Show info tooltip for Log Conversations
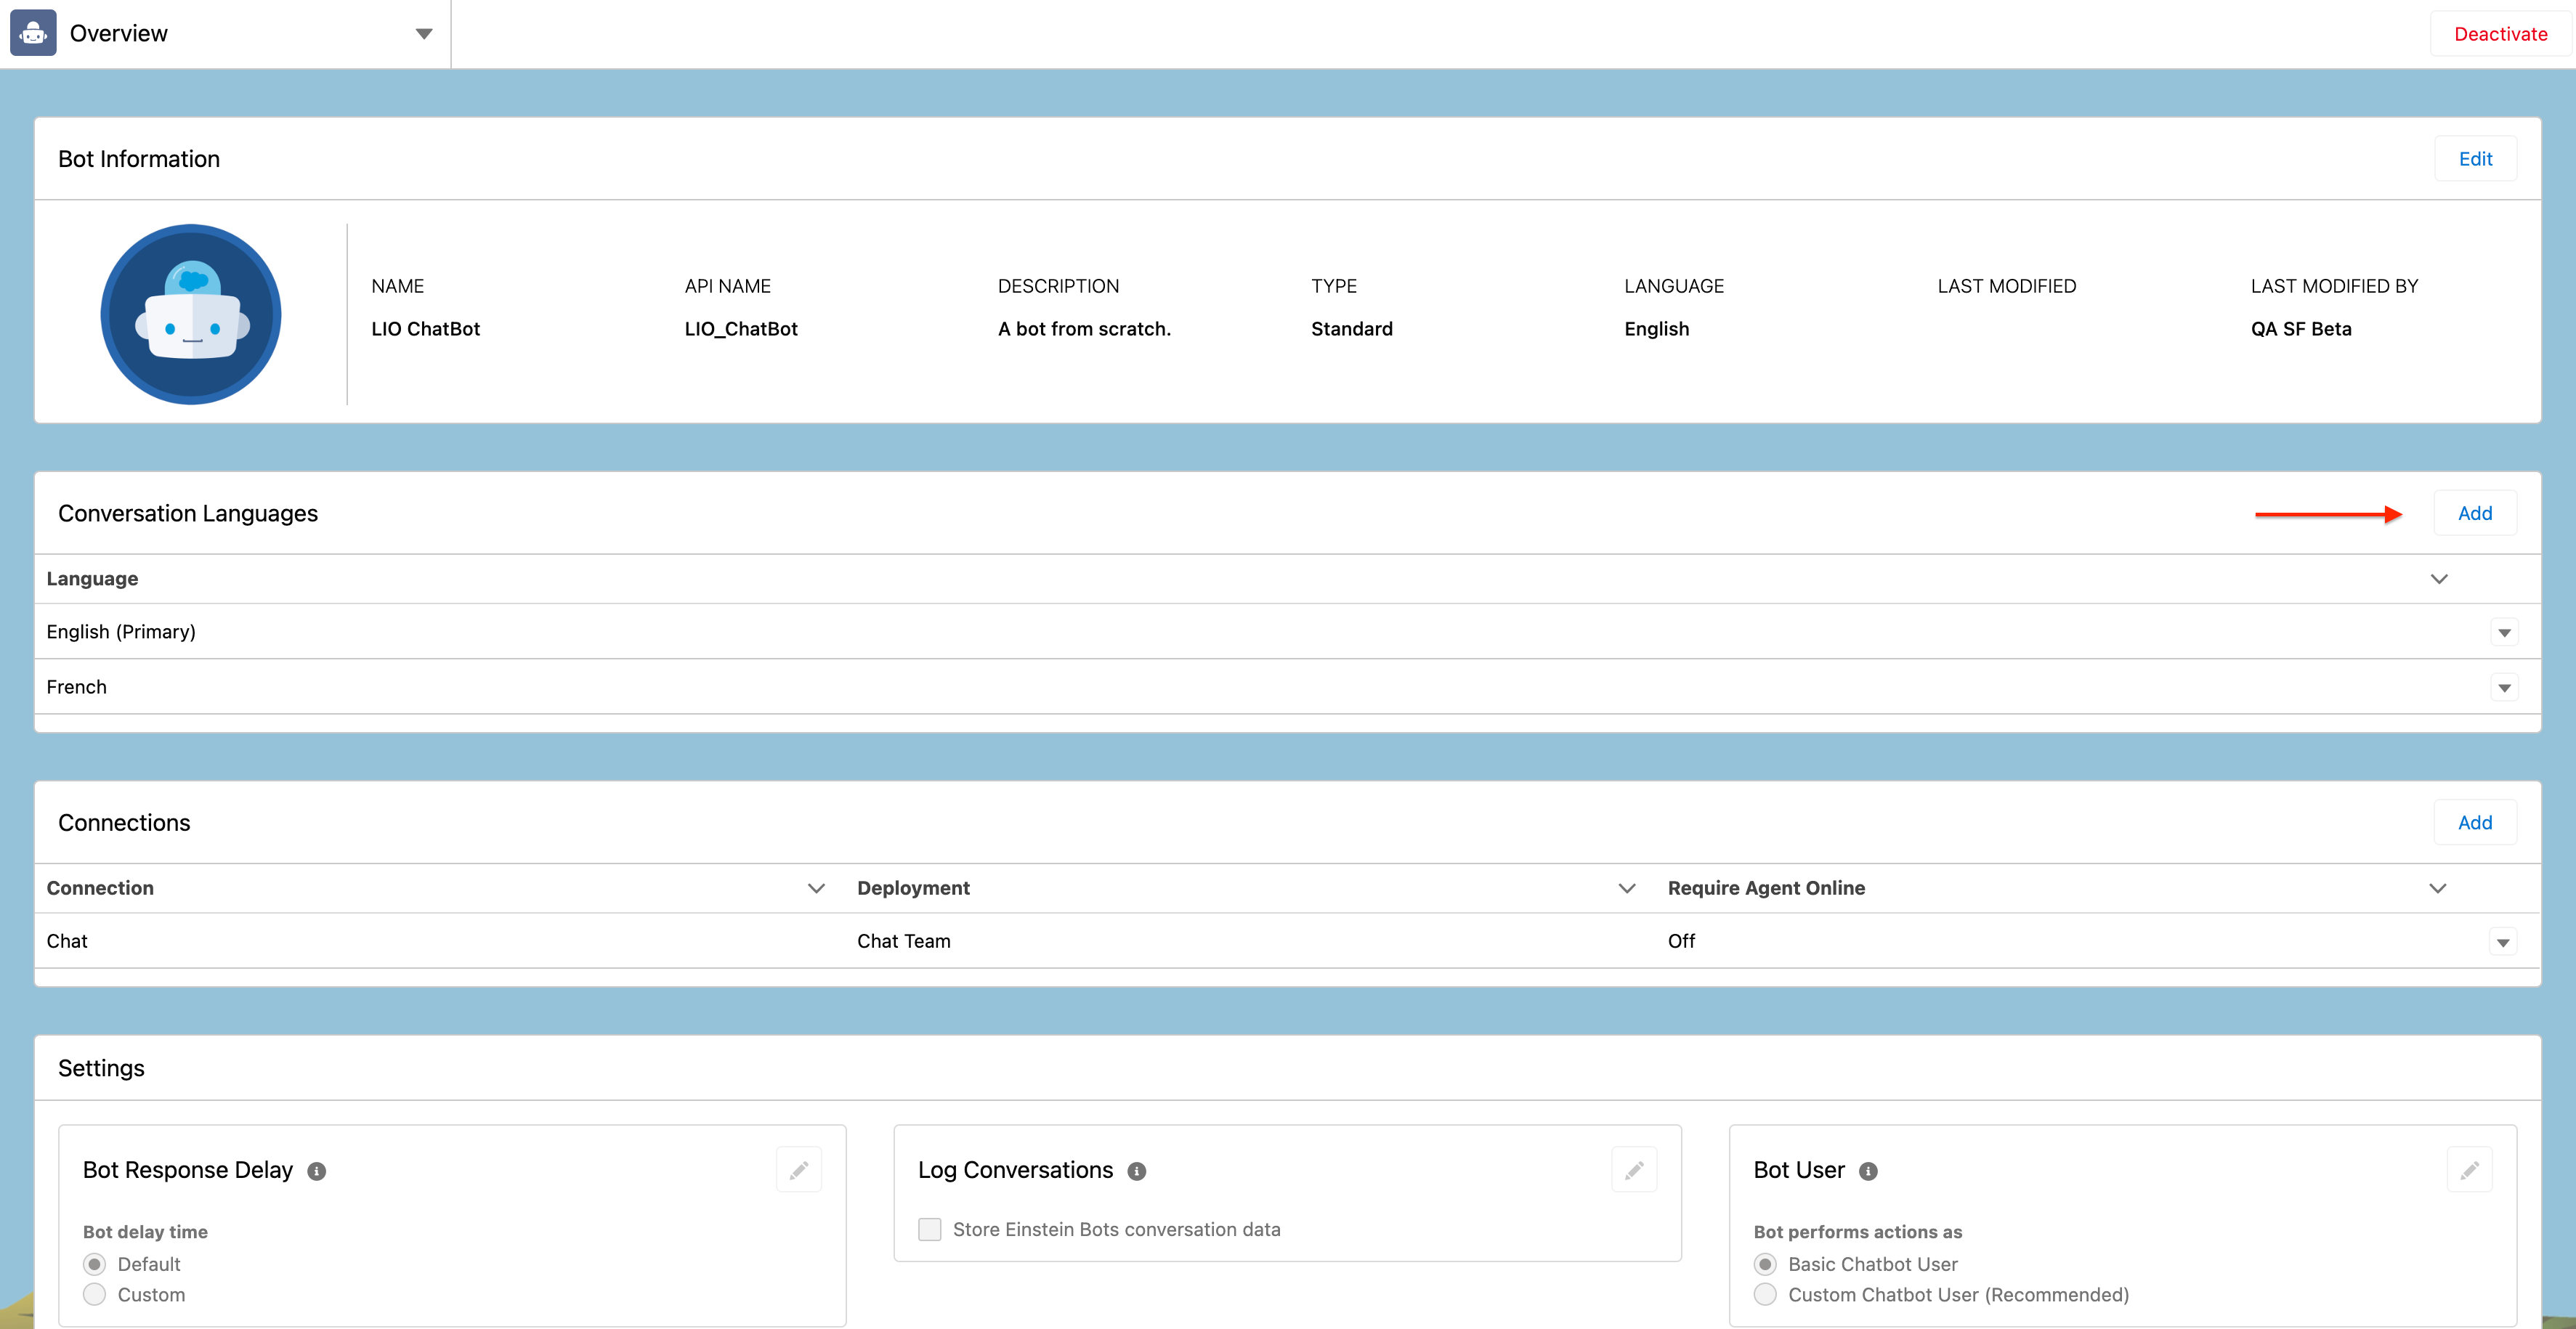Image resolution: width=2576 pixels, height=1329 pixels. point(1137,1171)
